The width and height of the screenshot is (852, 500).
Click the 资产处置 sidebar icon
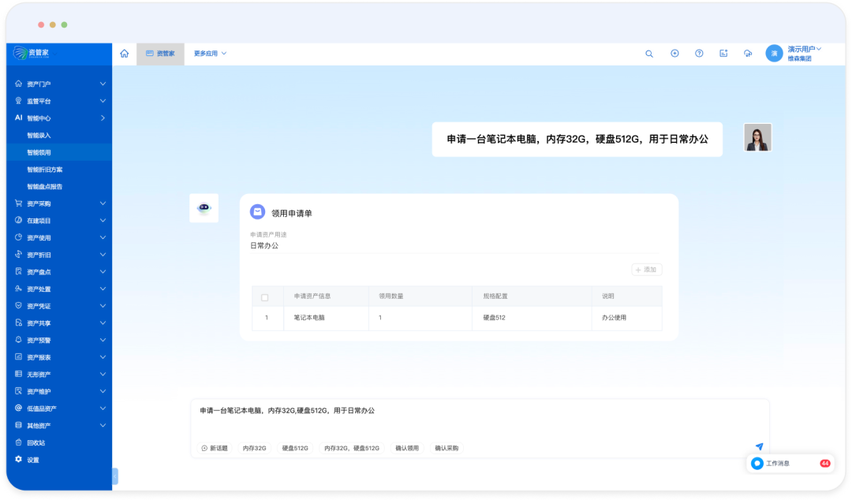(x=18, y=289)
